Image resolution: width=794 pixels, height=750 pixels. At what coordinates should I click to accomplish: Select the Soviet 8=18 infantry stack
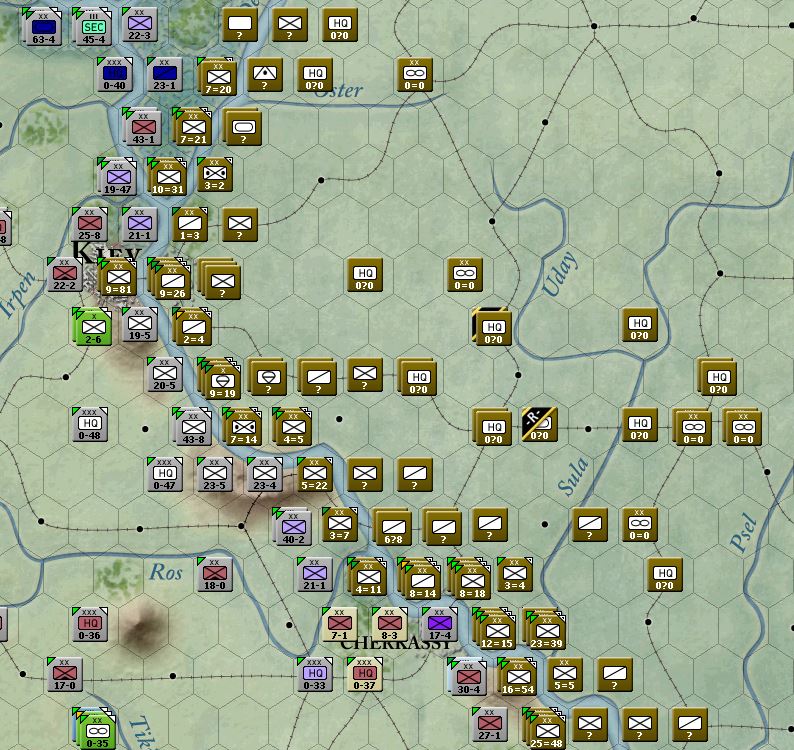[x=472, y=581]
